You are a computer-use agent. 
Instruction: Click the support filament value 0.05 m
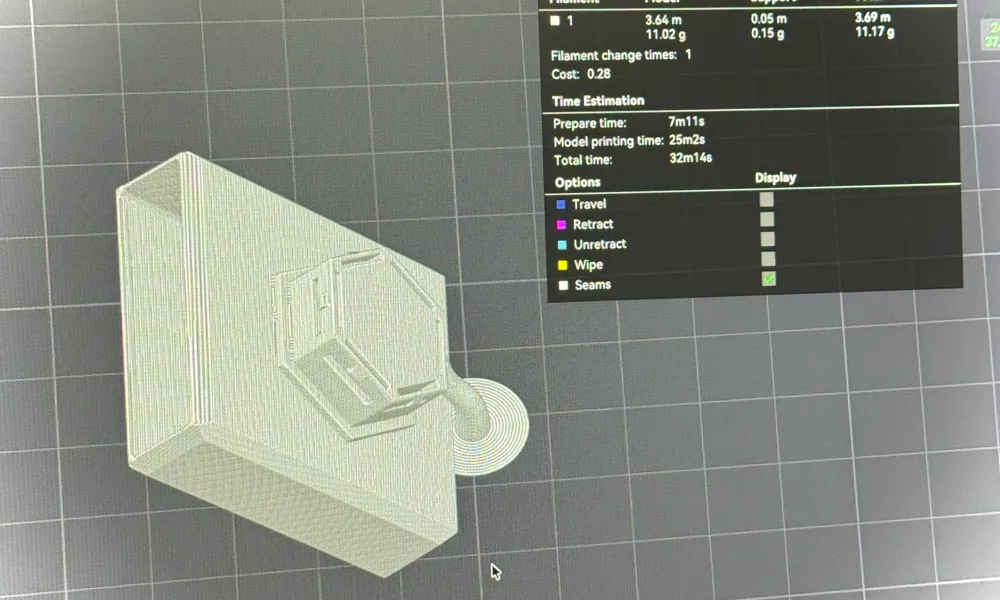point(768,19)
